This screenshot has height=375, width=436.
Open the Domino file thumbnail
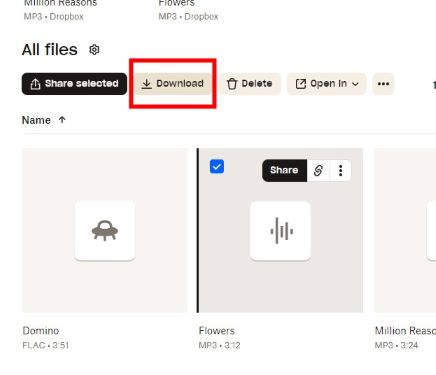point(105,230)
